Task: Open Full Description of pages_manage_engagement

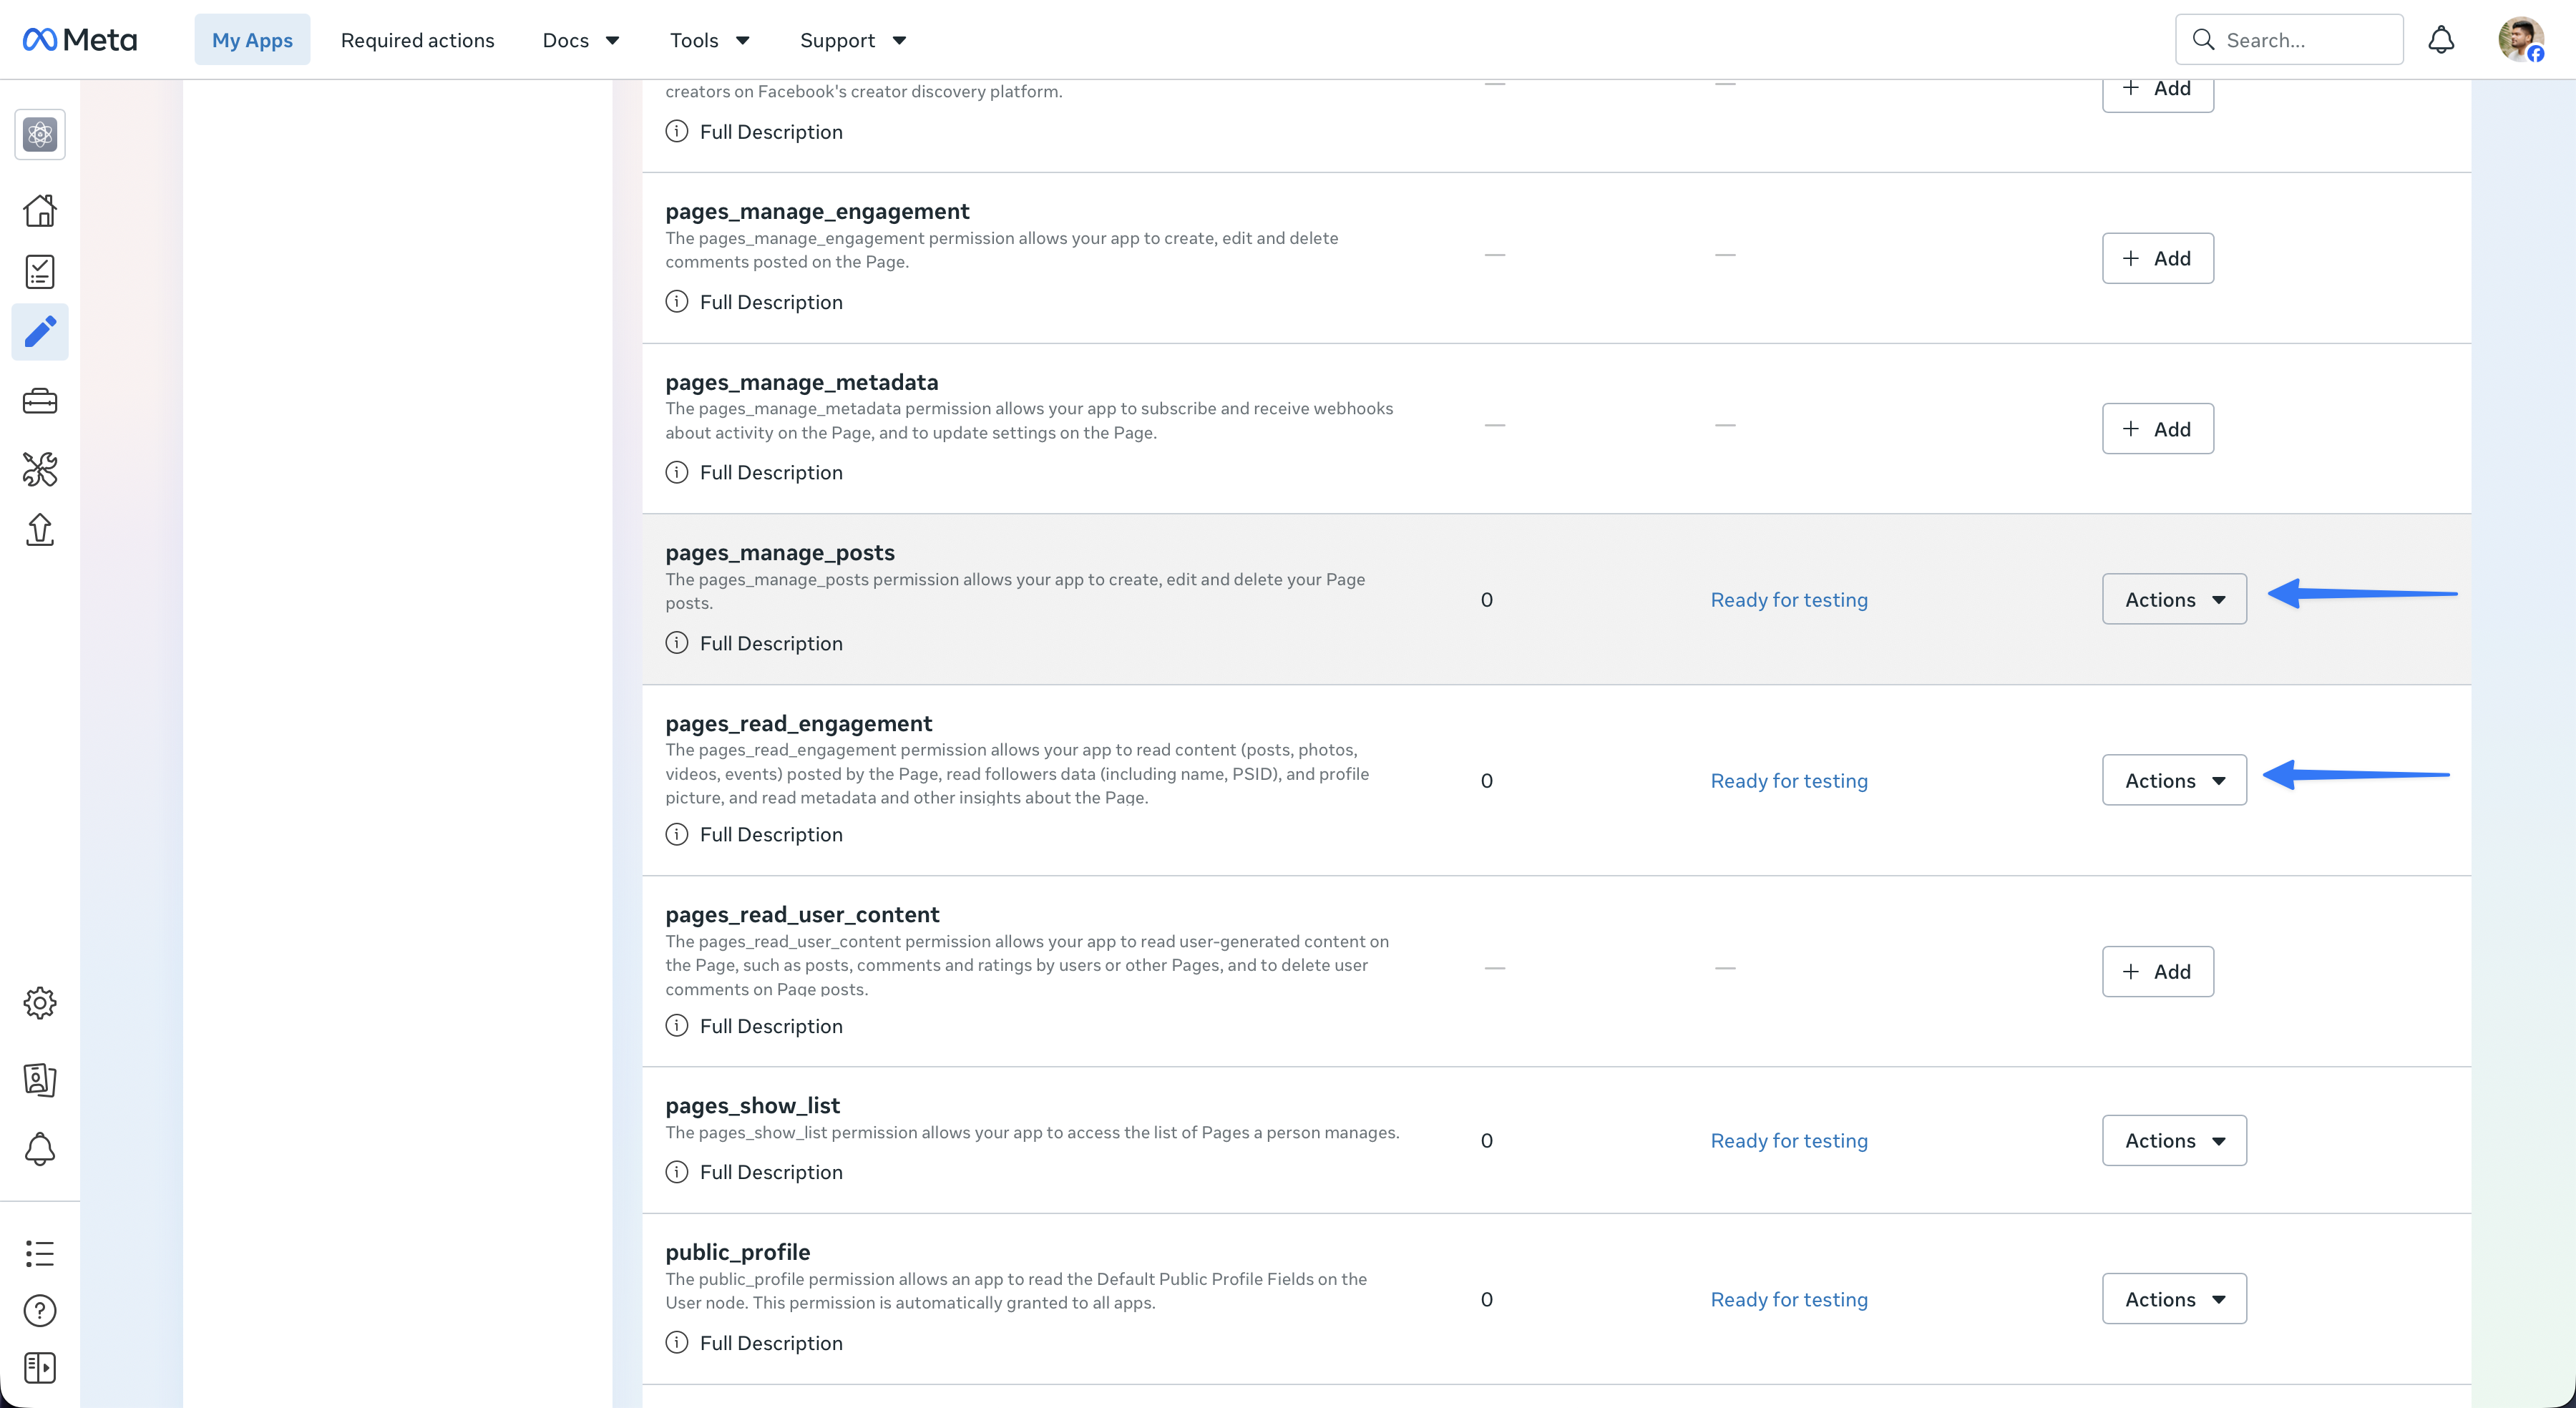Action: coord(754,301)
